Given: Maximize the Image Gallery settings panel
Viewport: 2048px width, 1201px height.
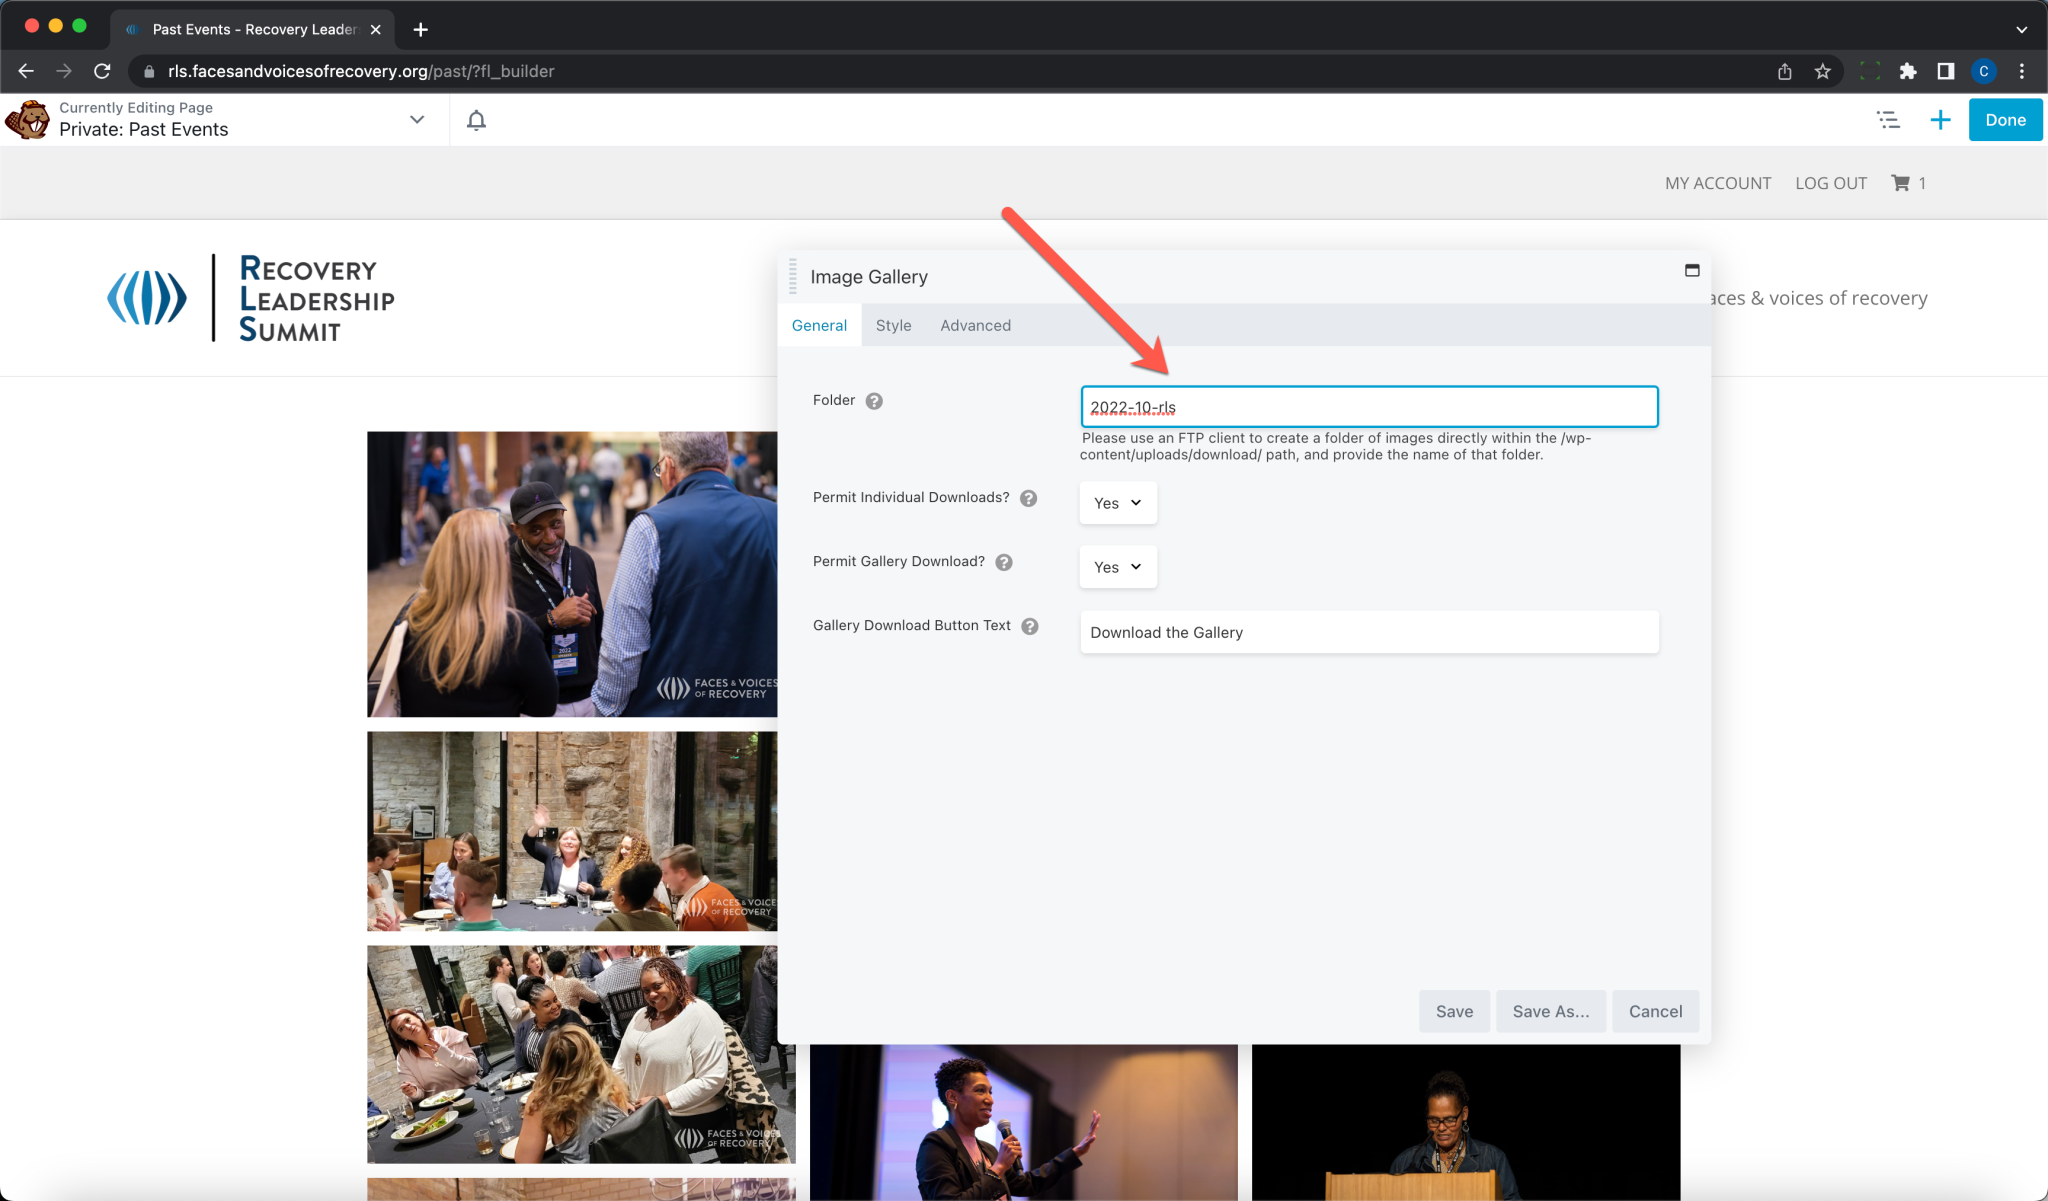Looking at the screenshot, I should [1692, 270].
